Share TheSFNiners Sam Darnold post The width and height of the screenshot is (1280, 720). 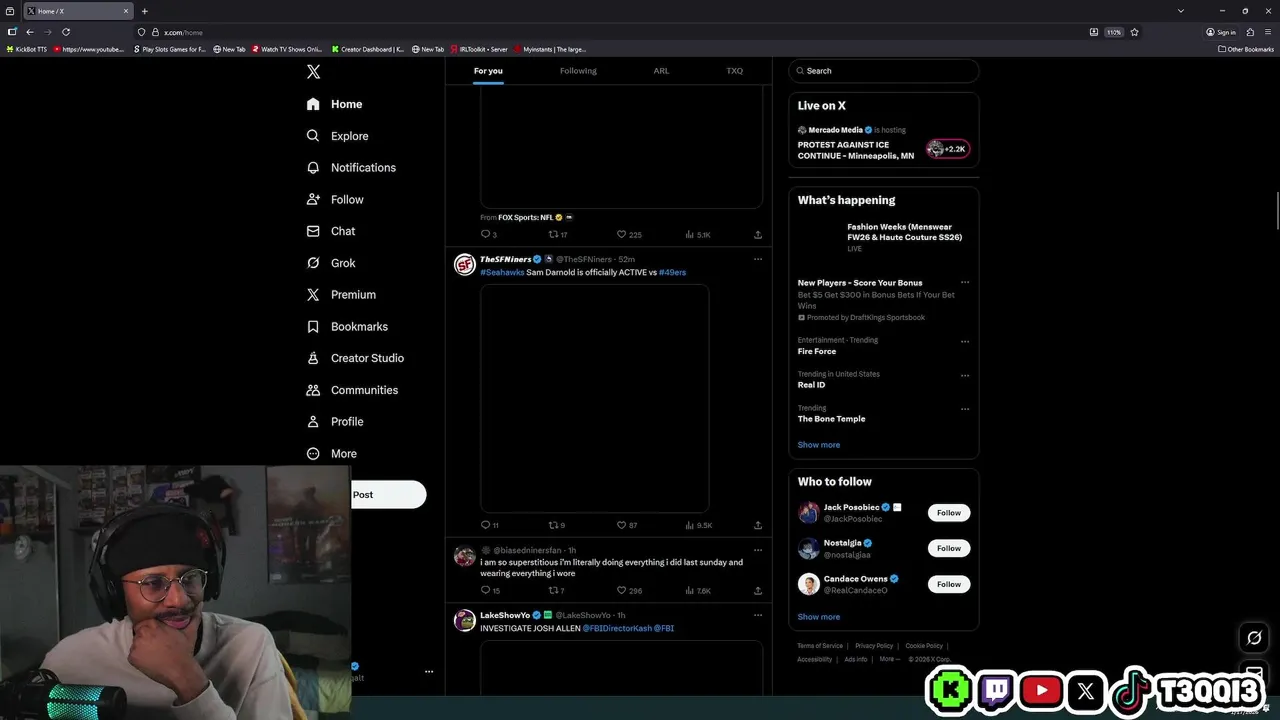(757, 525)
